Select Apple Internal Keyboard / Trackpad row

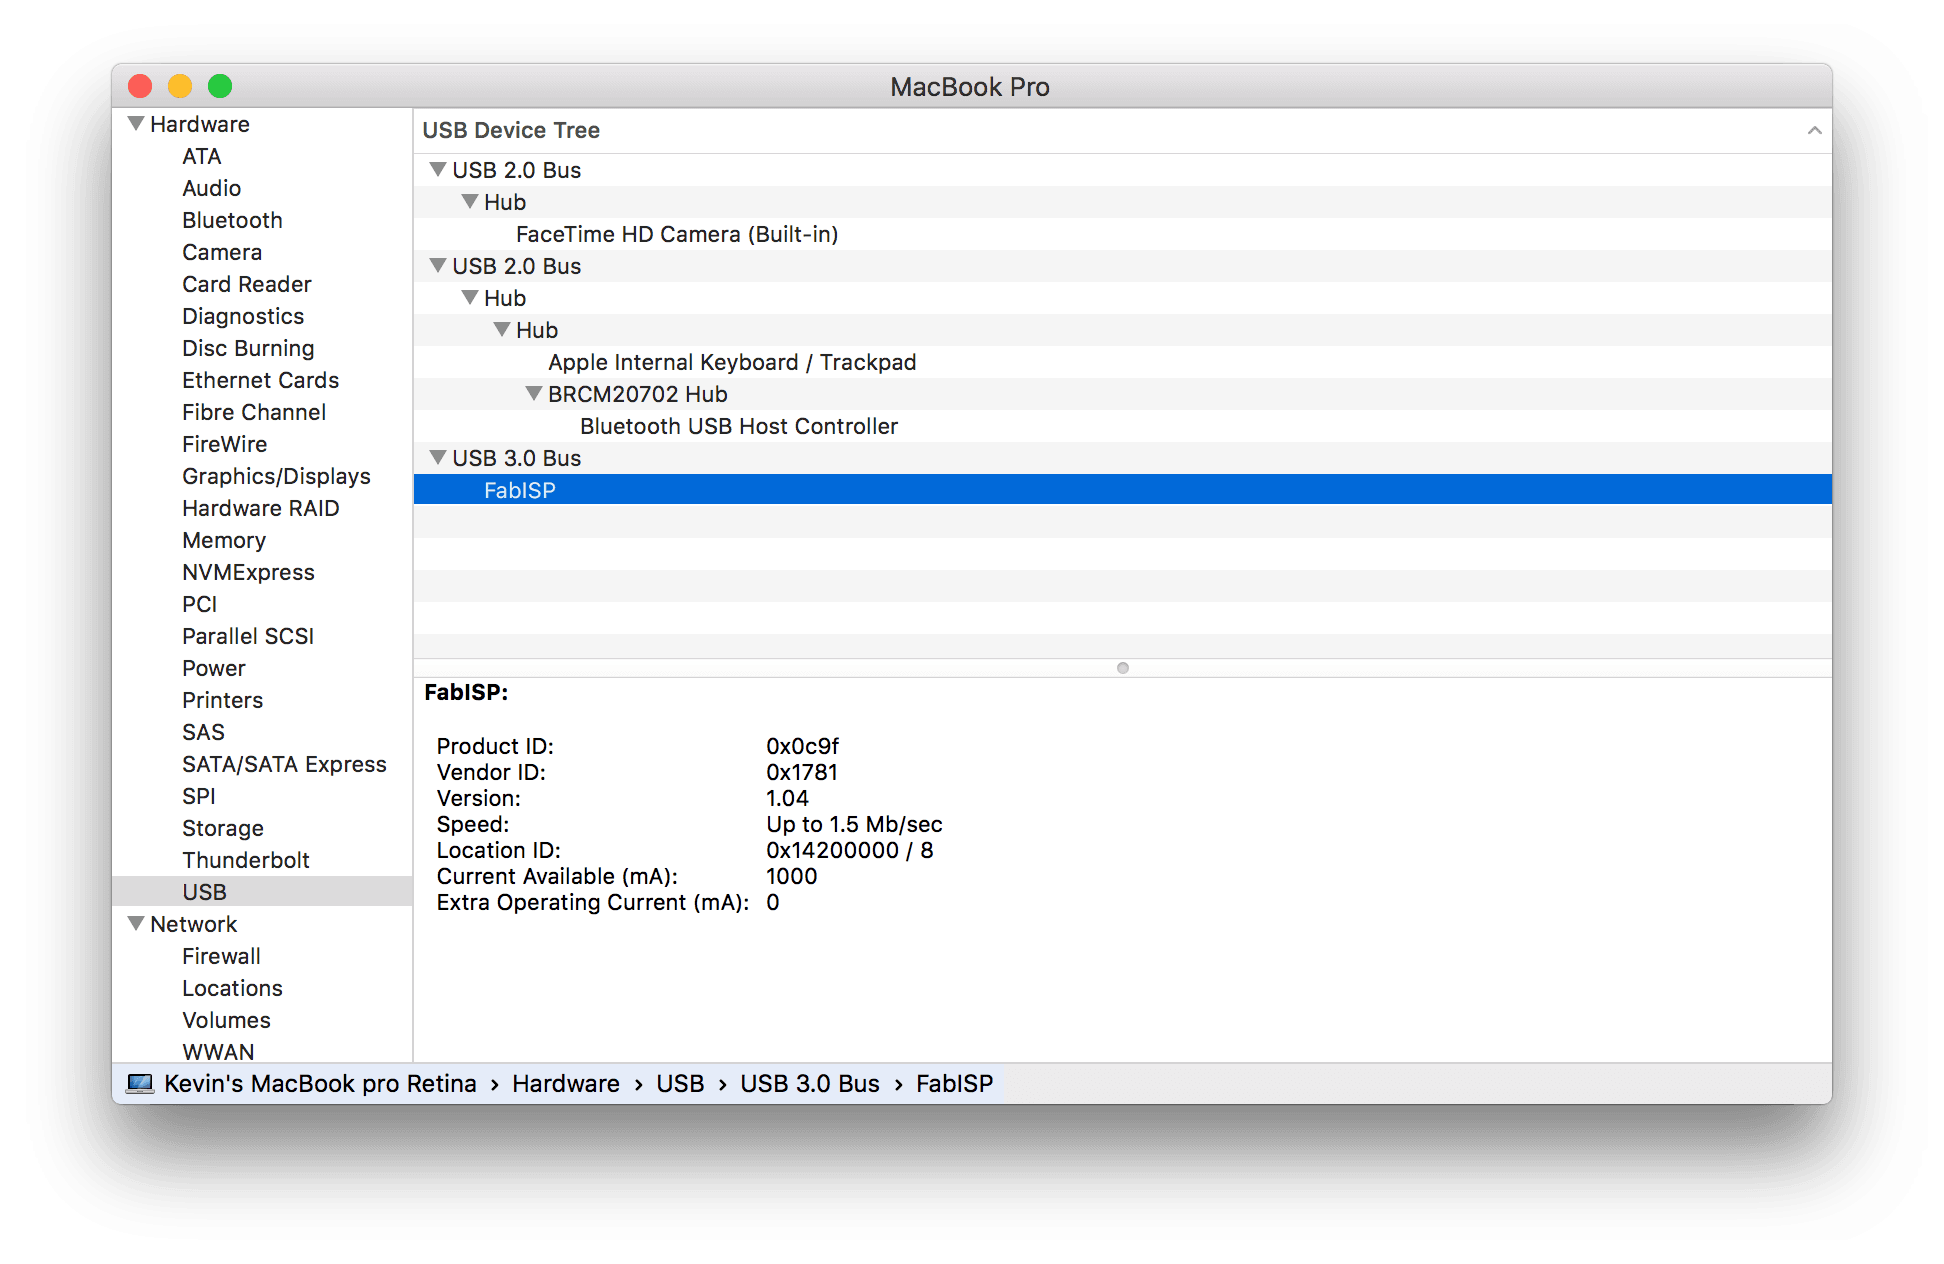pyautogui.click(x=1122, y=362)
